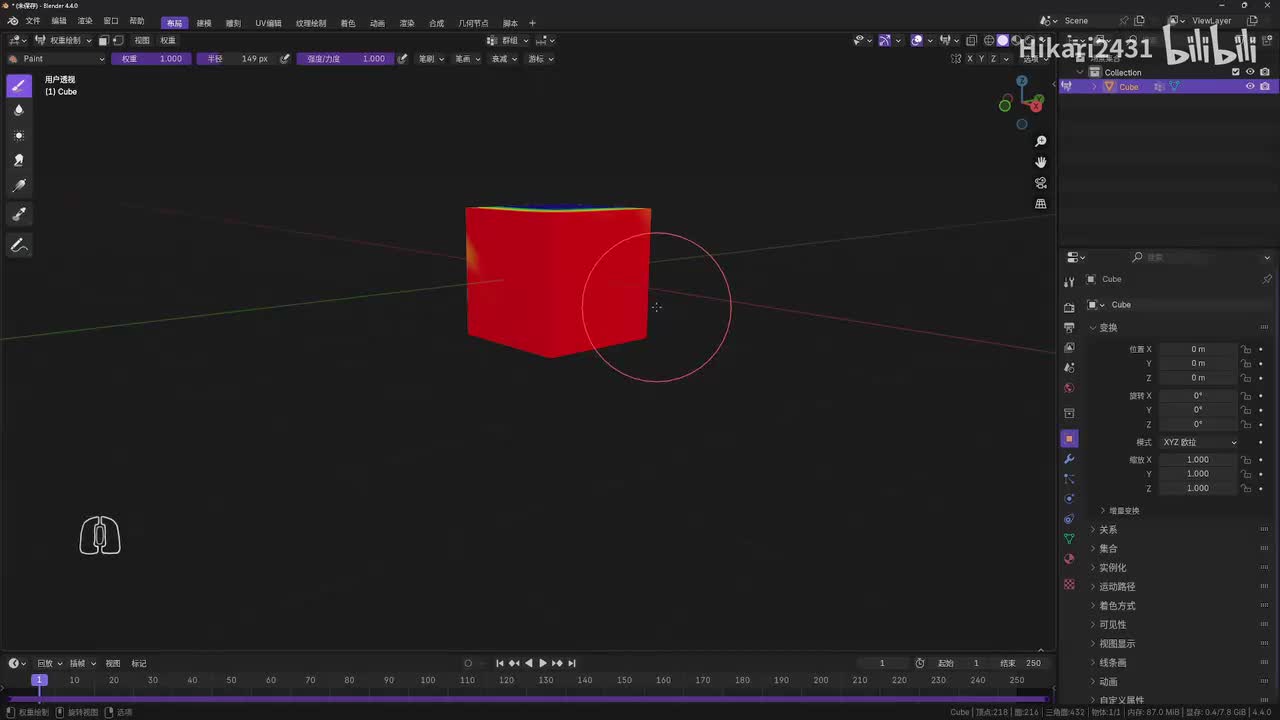1280x720 pixels.
Task: Open the Modifiers wrench tab
Action: pyautogui.click(x=1069, y=459)
